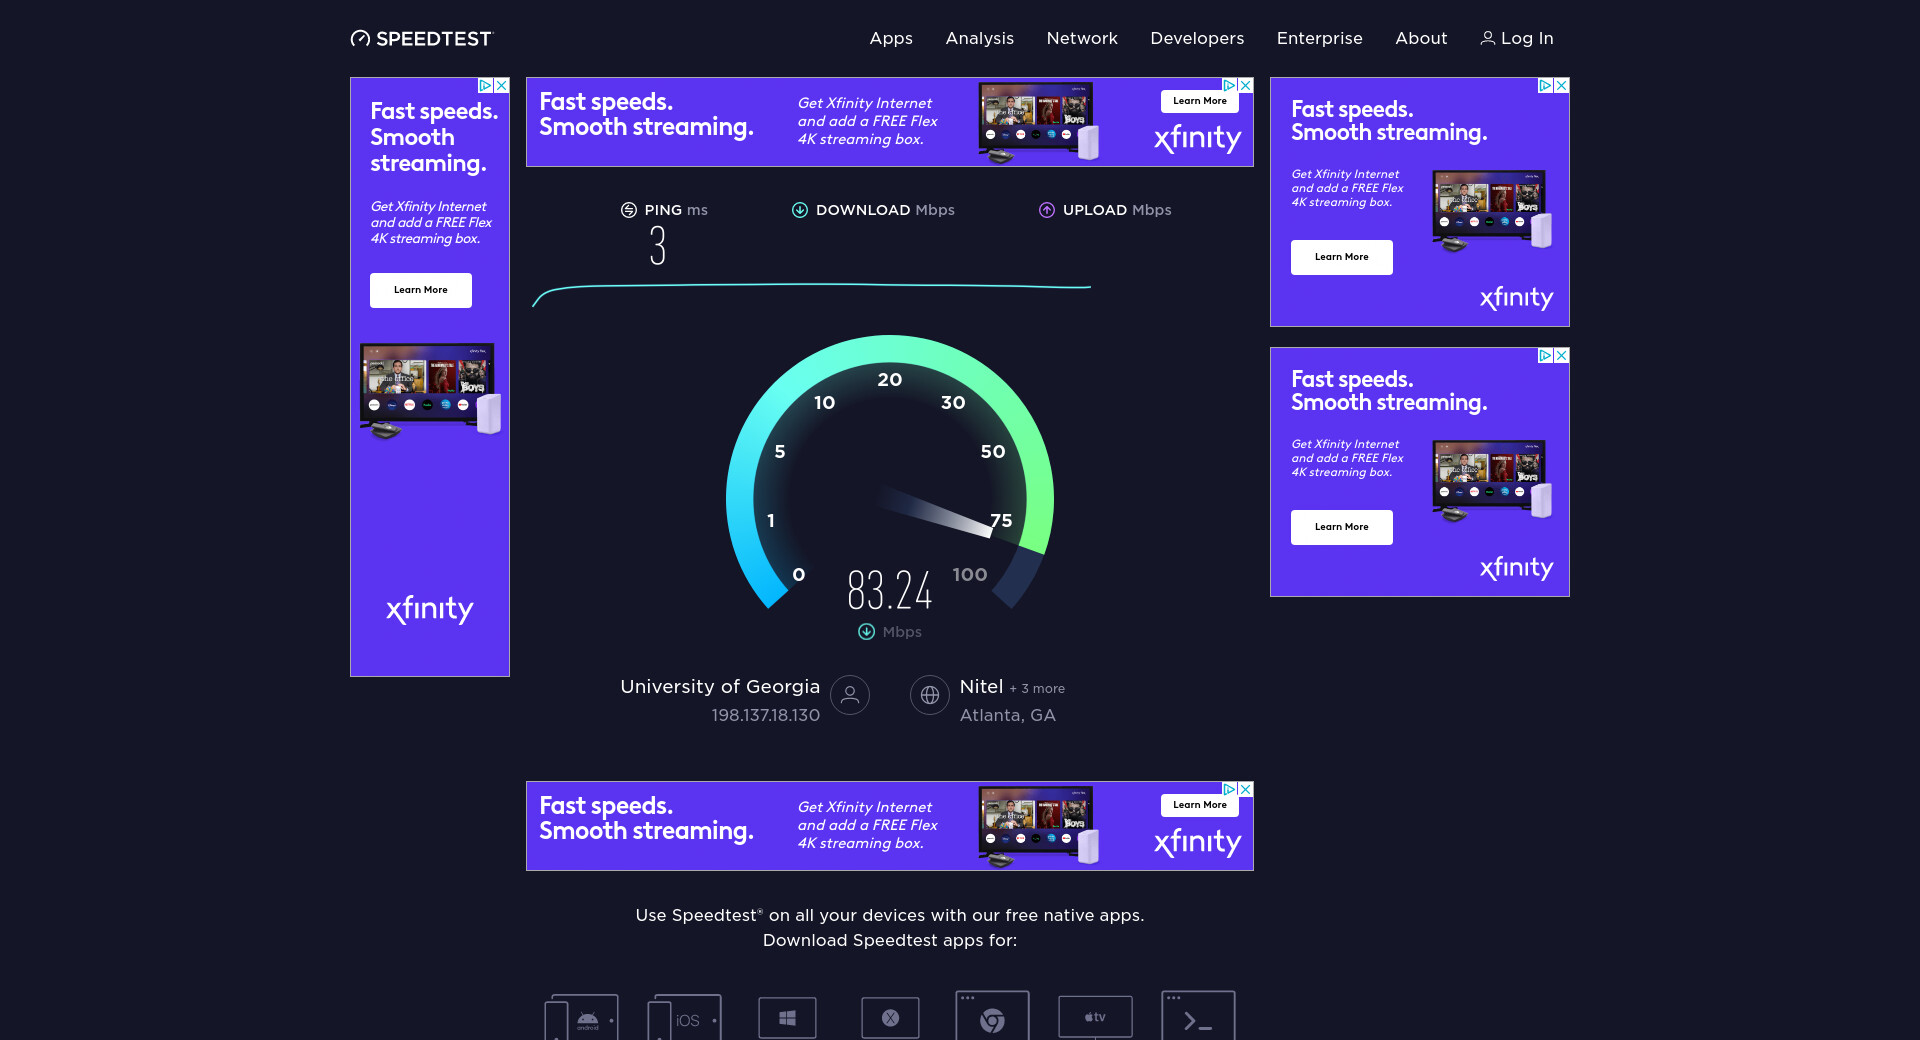The height and width of the screenshot is (1040, 1920).
Task: Go to the Developers menu item
Action: click(x=1197, y=38)
